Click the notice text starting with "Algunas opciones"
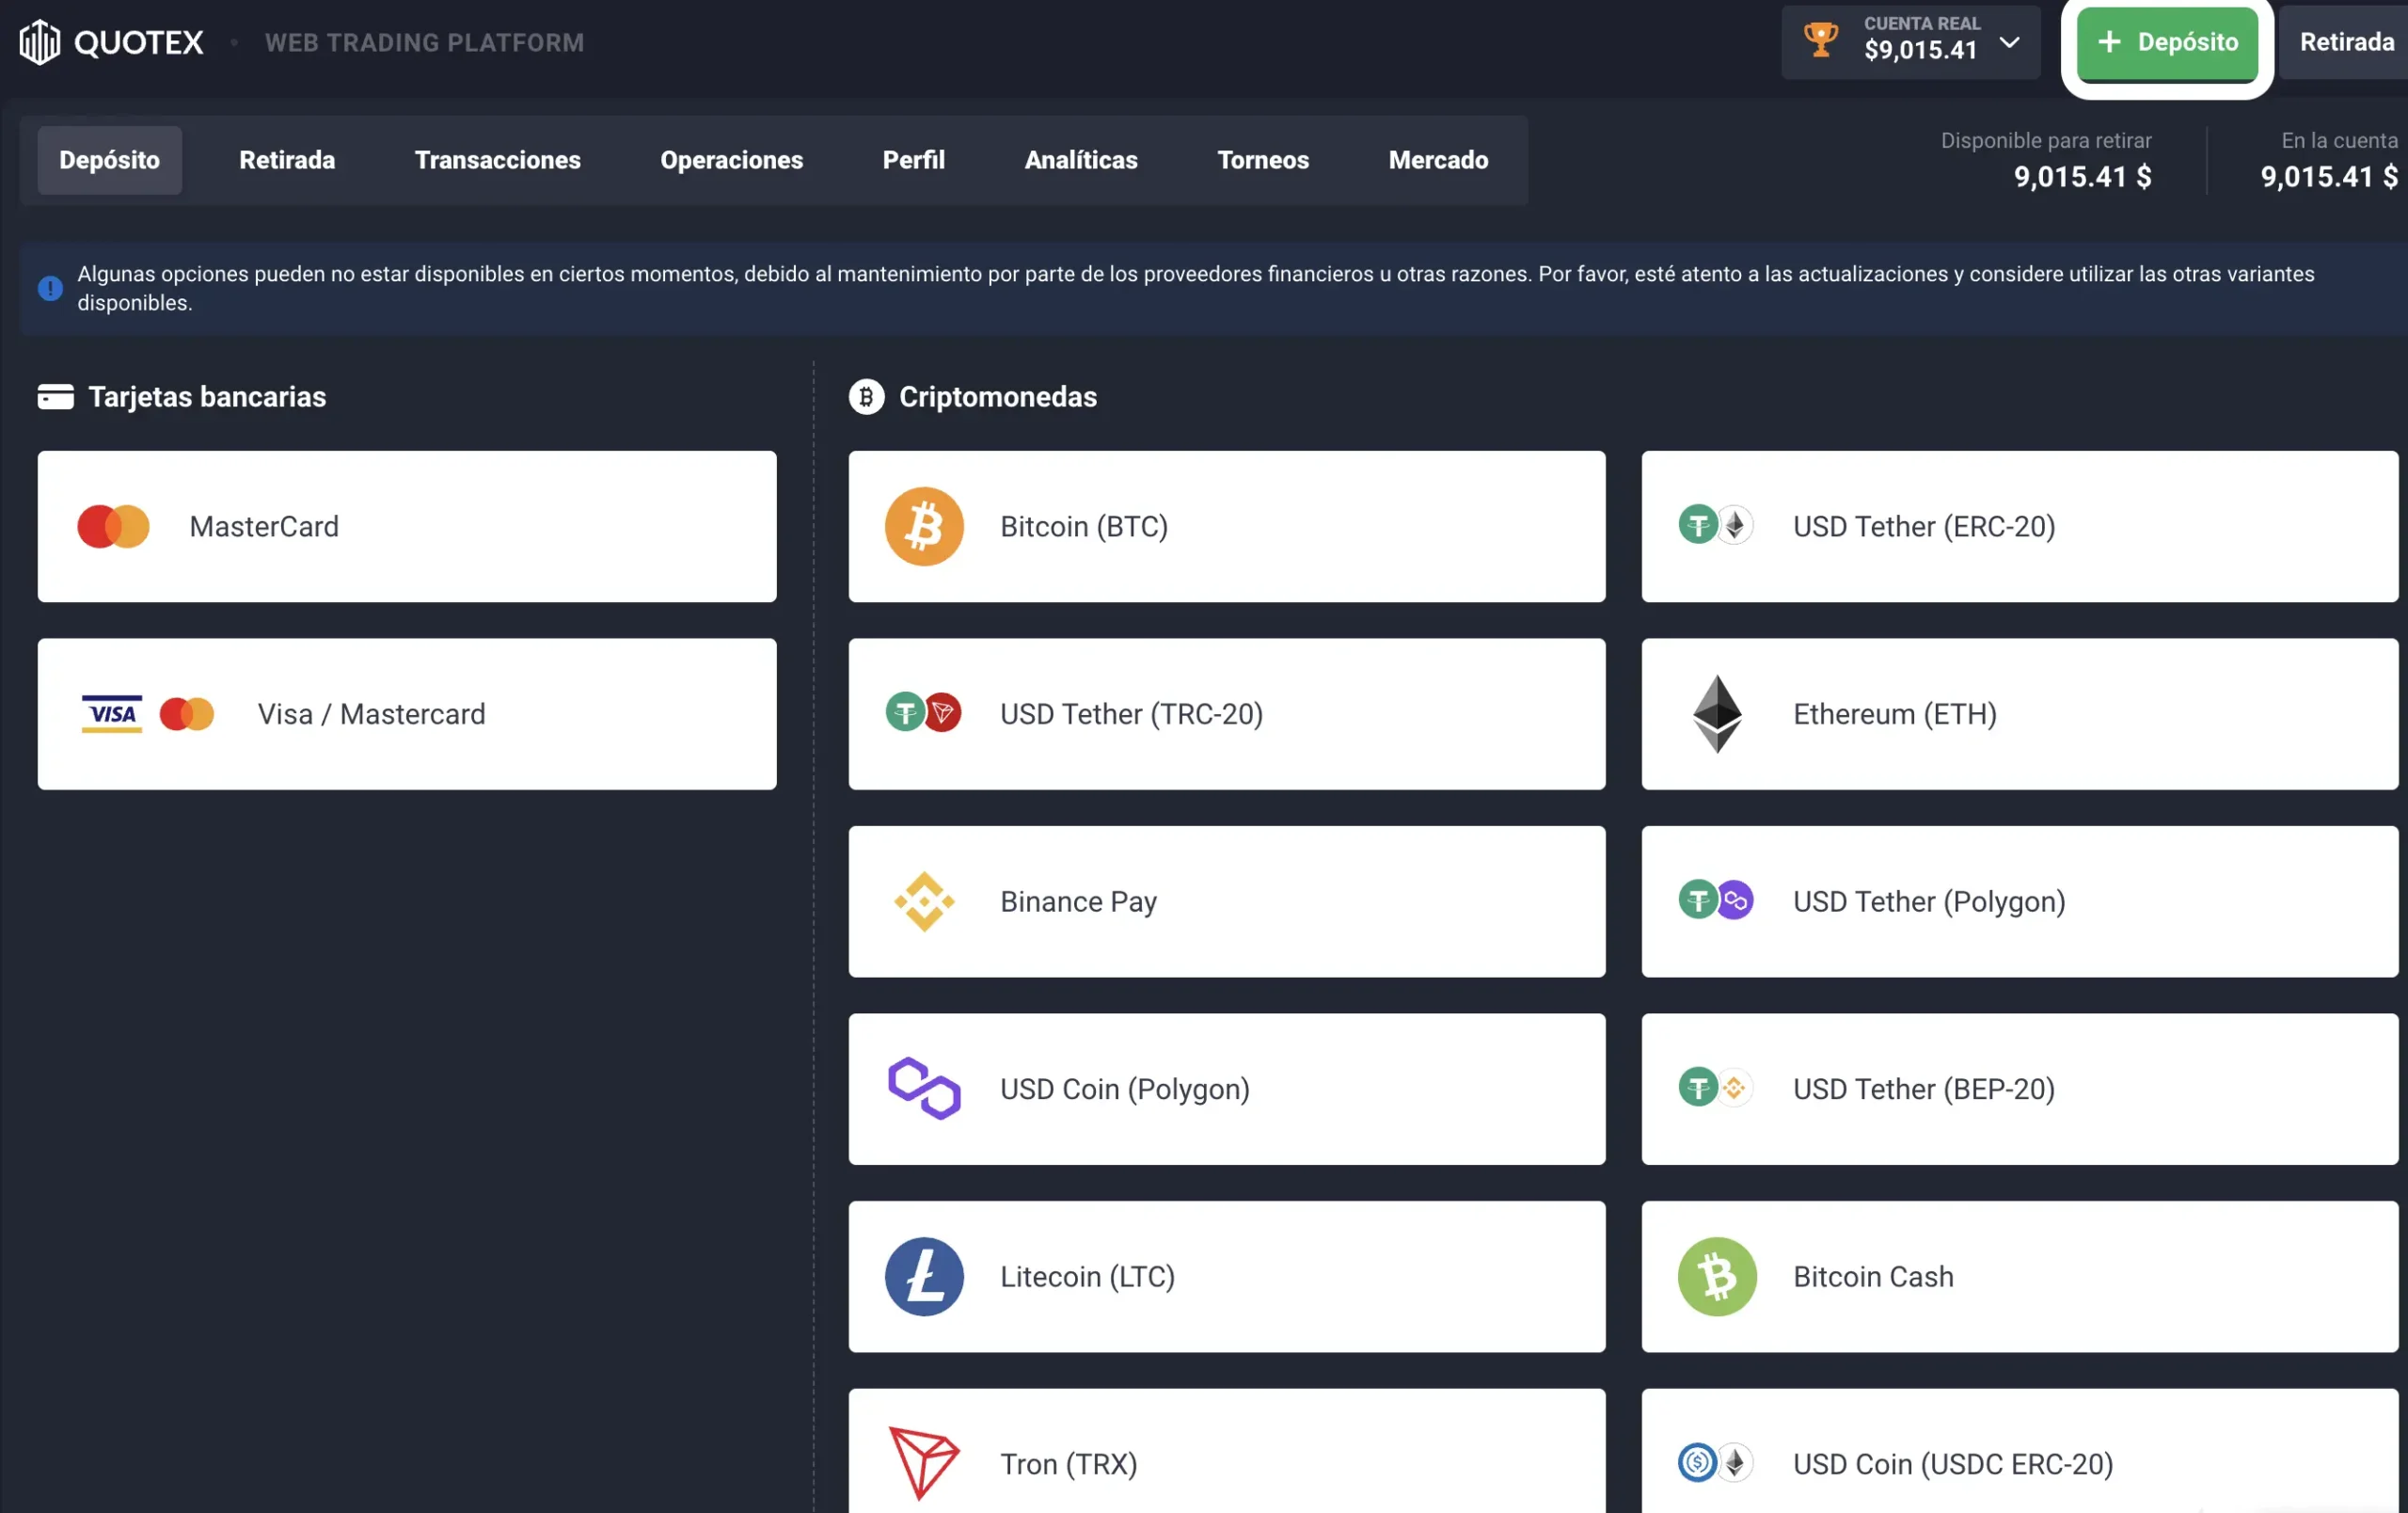 1196,288
